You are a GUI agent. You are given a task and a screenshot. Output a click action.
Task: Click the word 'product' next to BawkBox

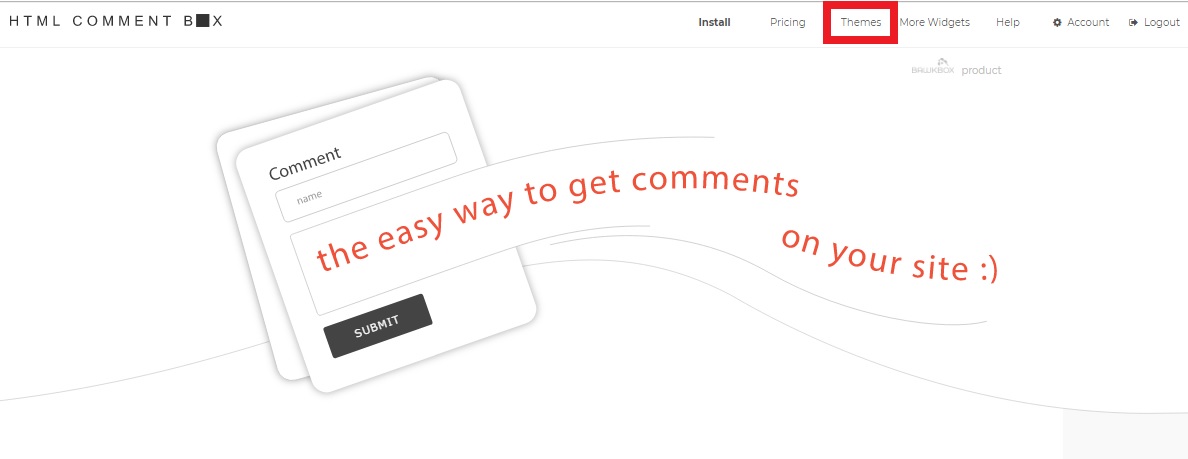coord(981,70)
